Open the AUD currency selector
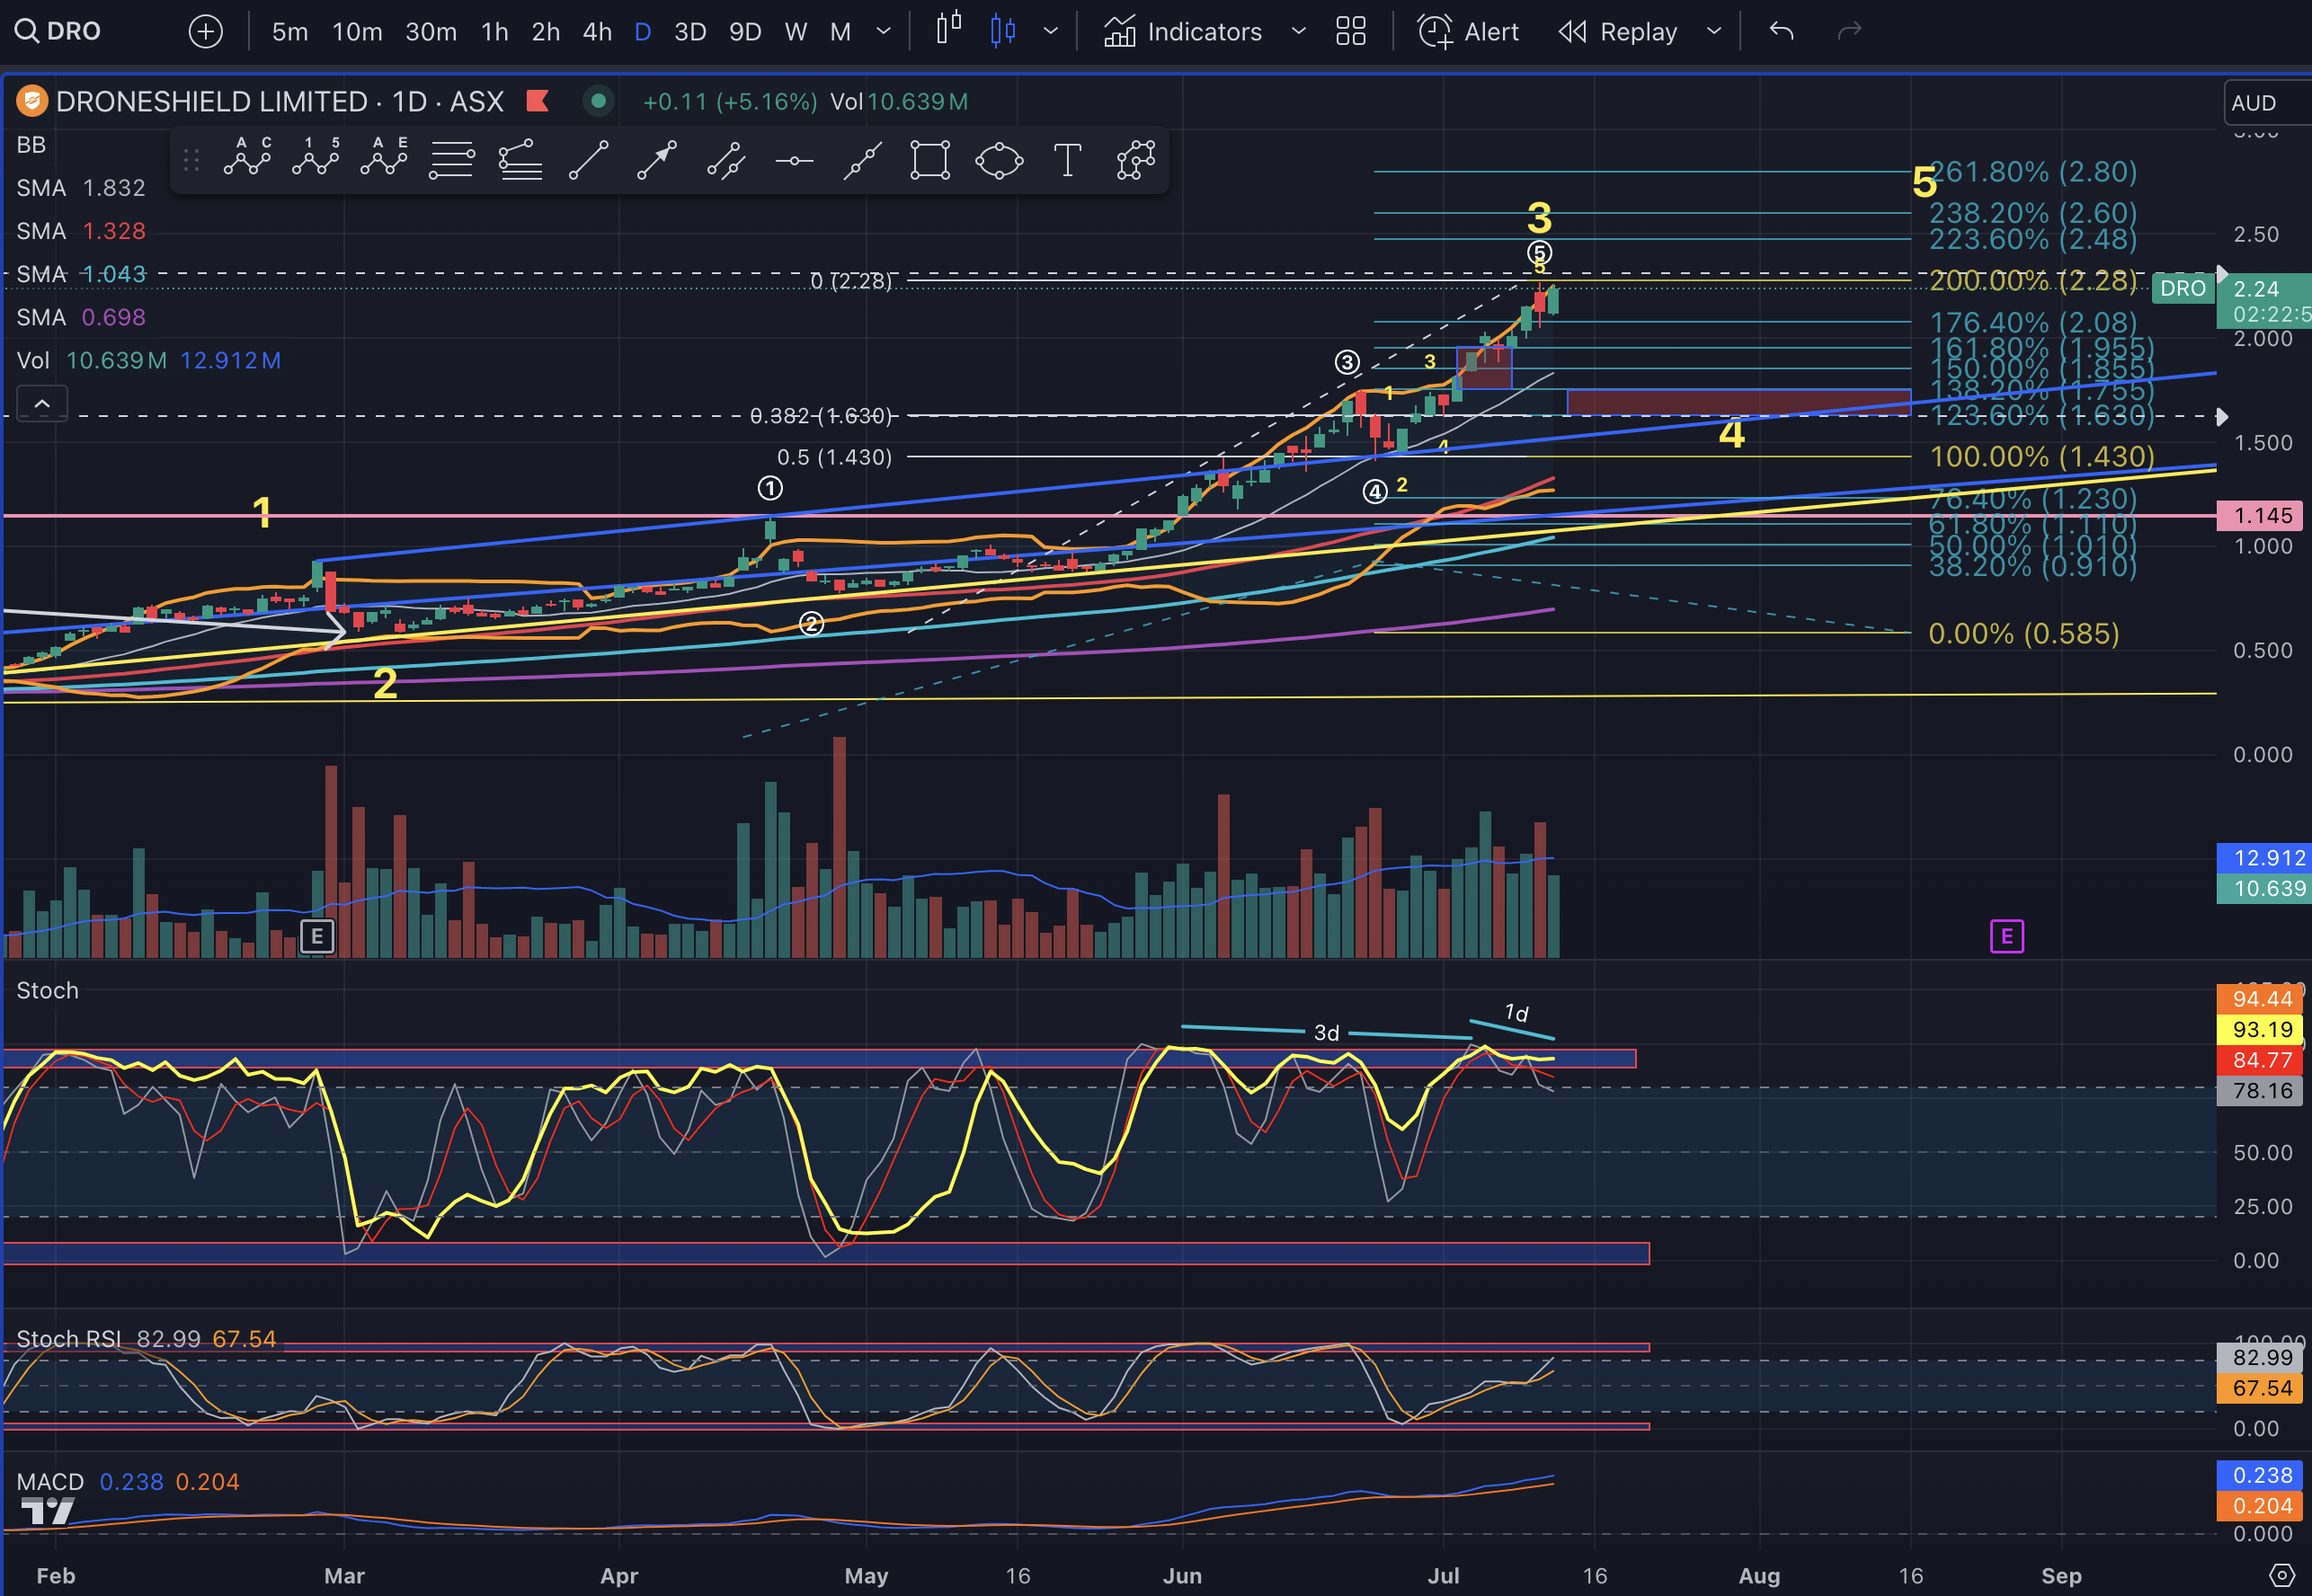Viewport: 2312px width, 1596px height. pyautogui.click(x=2264, y=103)
